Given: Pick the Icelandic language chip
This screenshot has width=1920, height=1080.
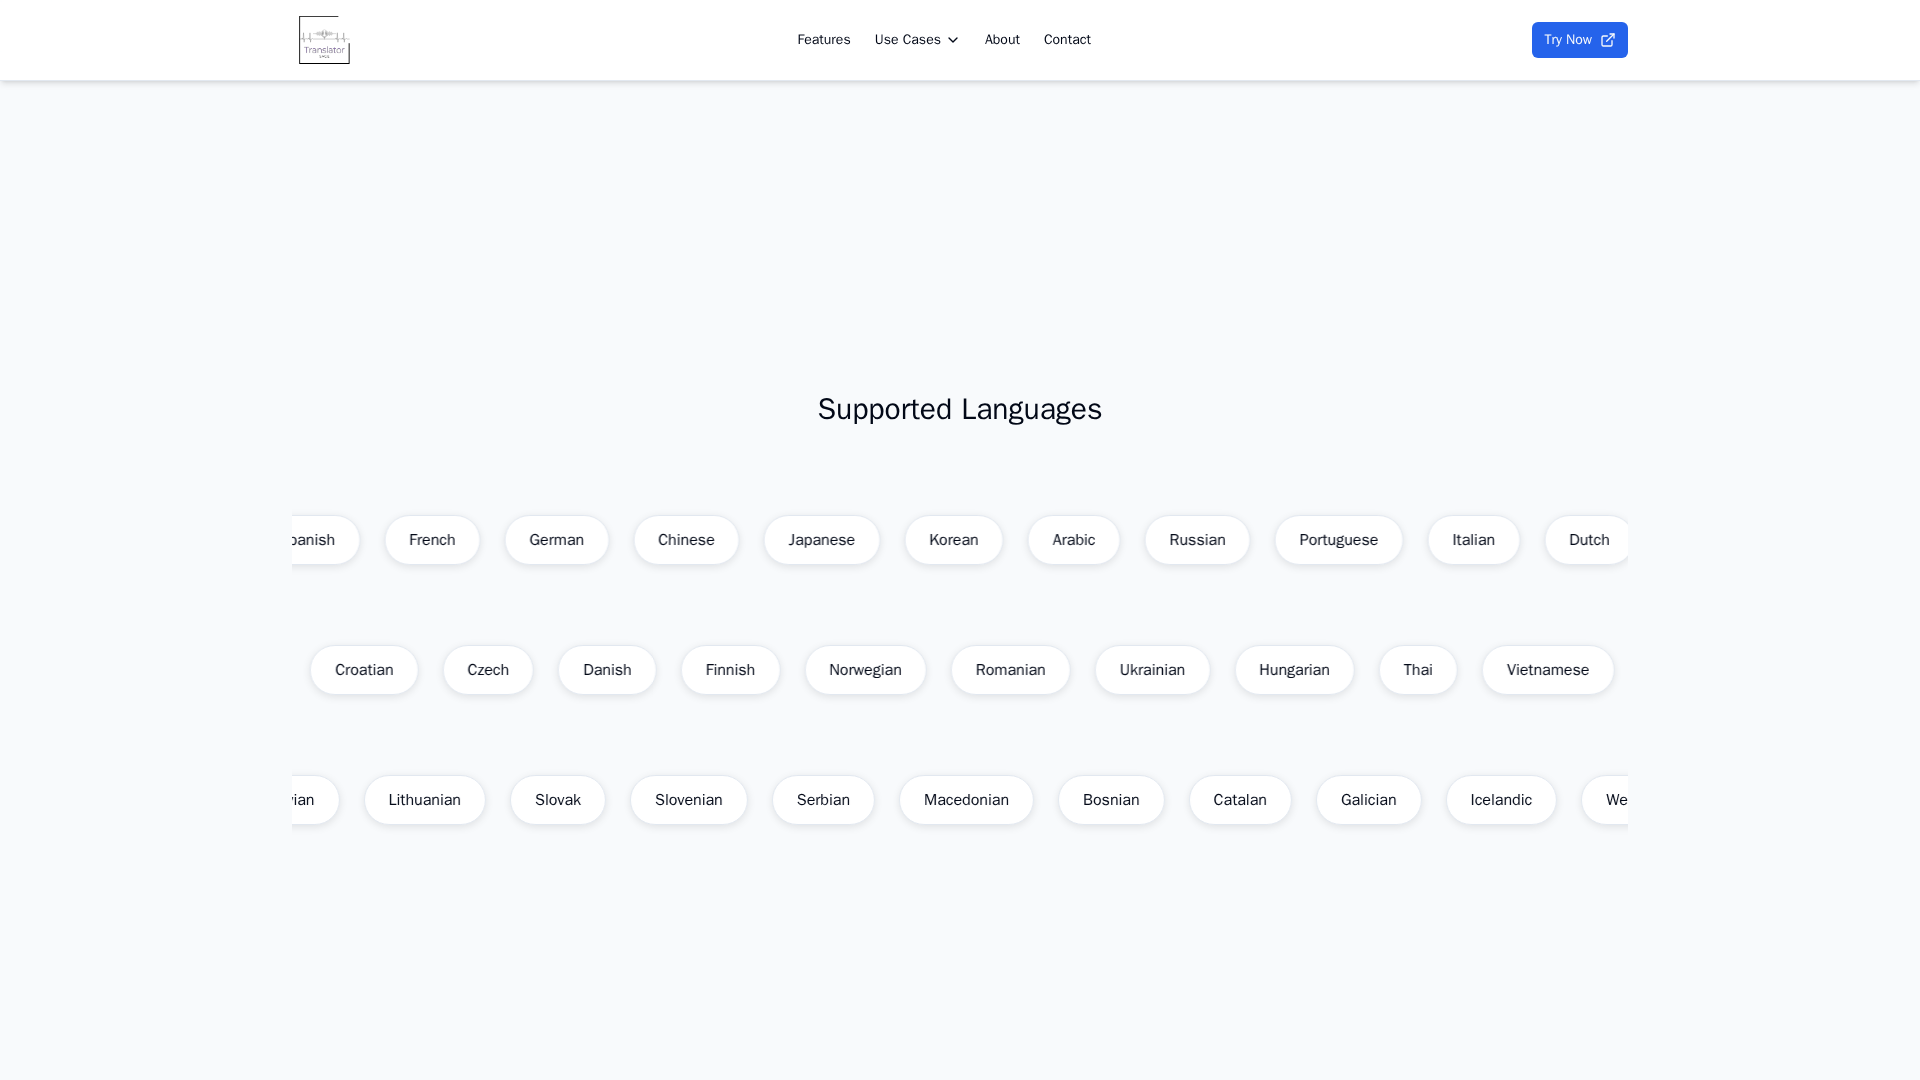Looking at the screenshot, I should click(1500, 800).
